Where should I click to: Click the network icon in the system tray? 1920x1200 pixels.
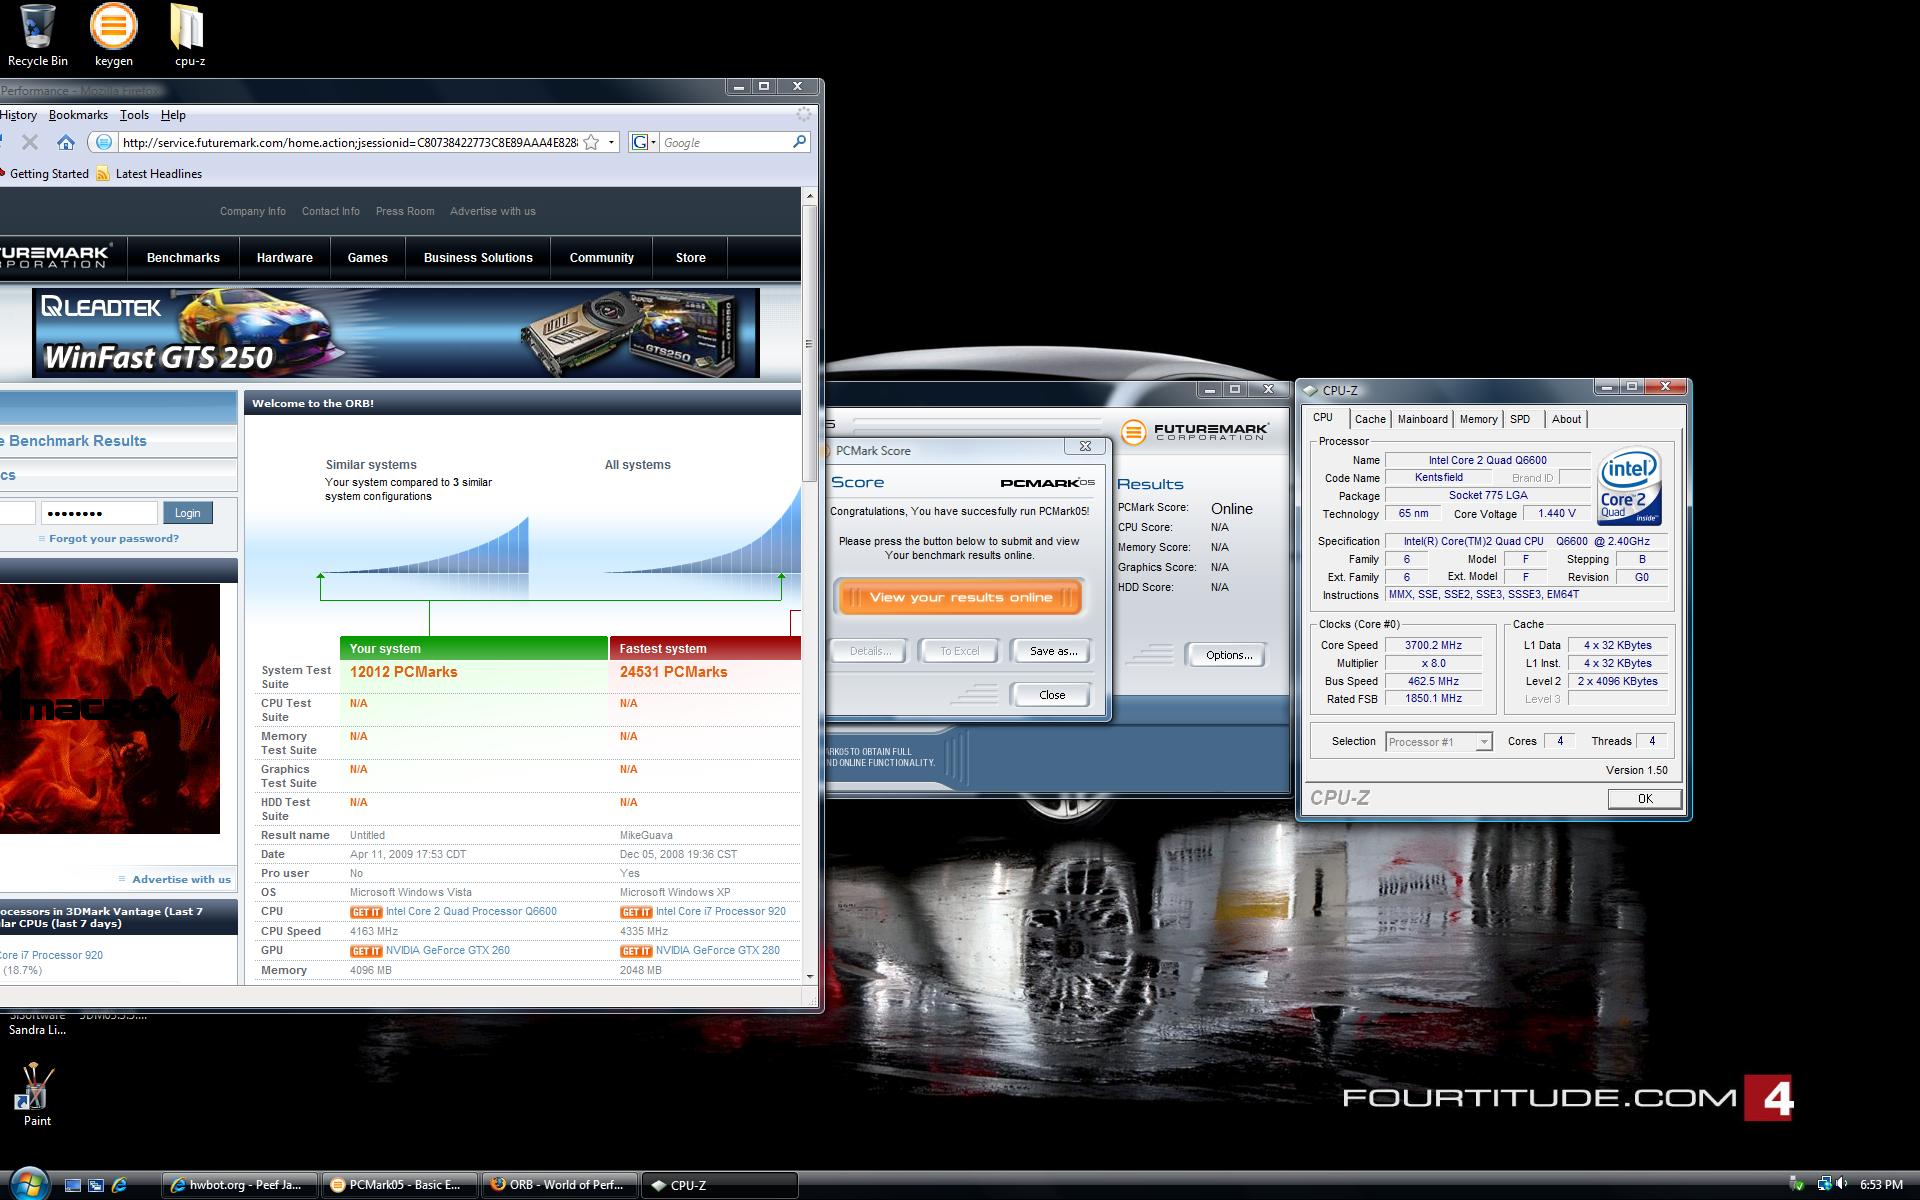point(1824,1185)
